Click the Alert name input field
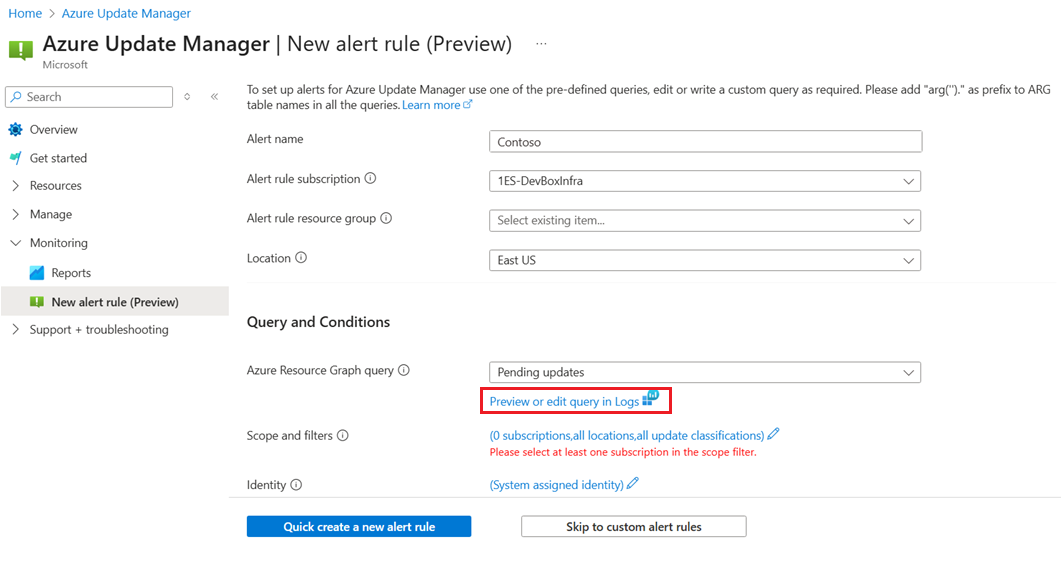The image size is (1061, 562). 705,142
